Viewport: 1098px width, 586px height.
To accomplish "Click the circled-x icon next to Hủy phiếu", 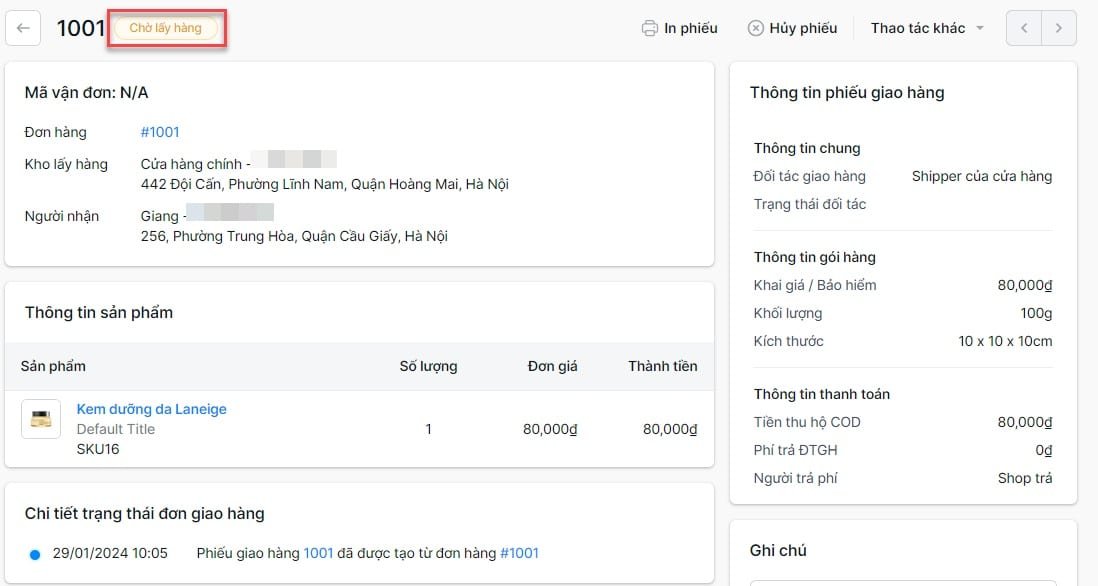I will (x=757, y=28).
